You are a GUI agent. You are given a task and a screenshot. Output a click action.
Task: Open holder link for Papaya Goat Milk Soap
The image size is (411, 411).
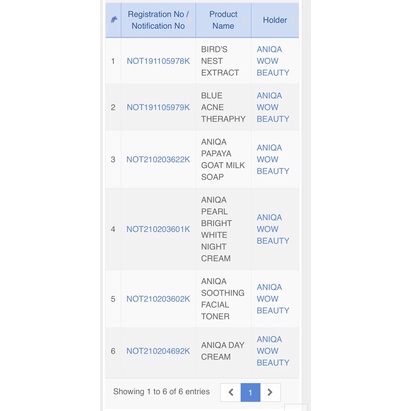click(x=273, y=159)
